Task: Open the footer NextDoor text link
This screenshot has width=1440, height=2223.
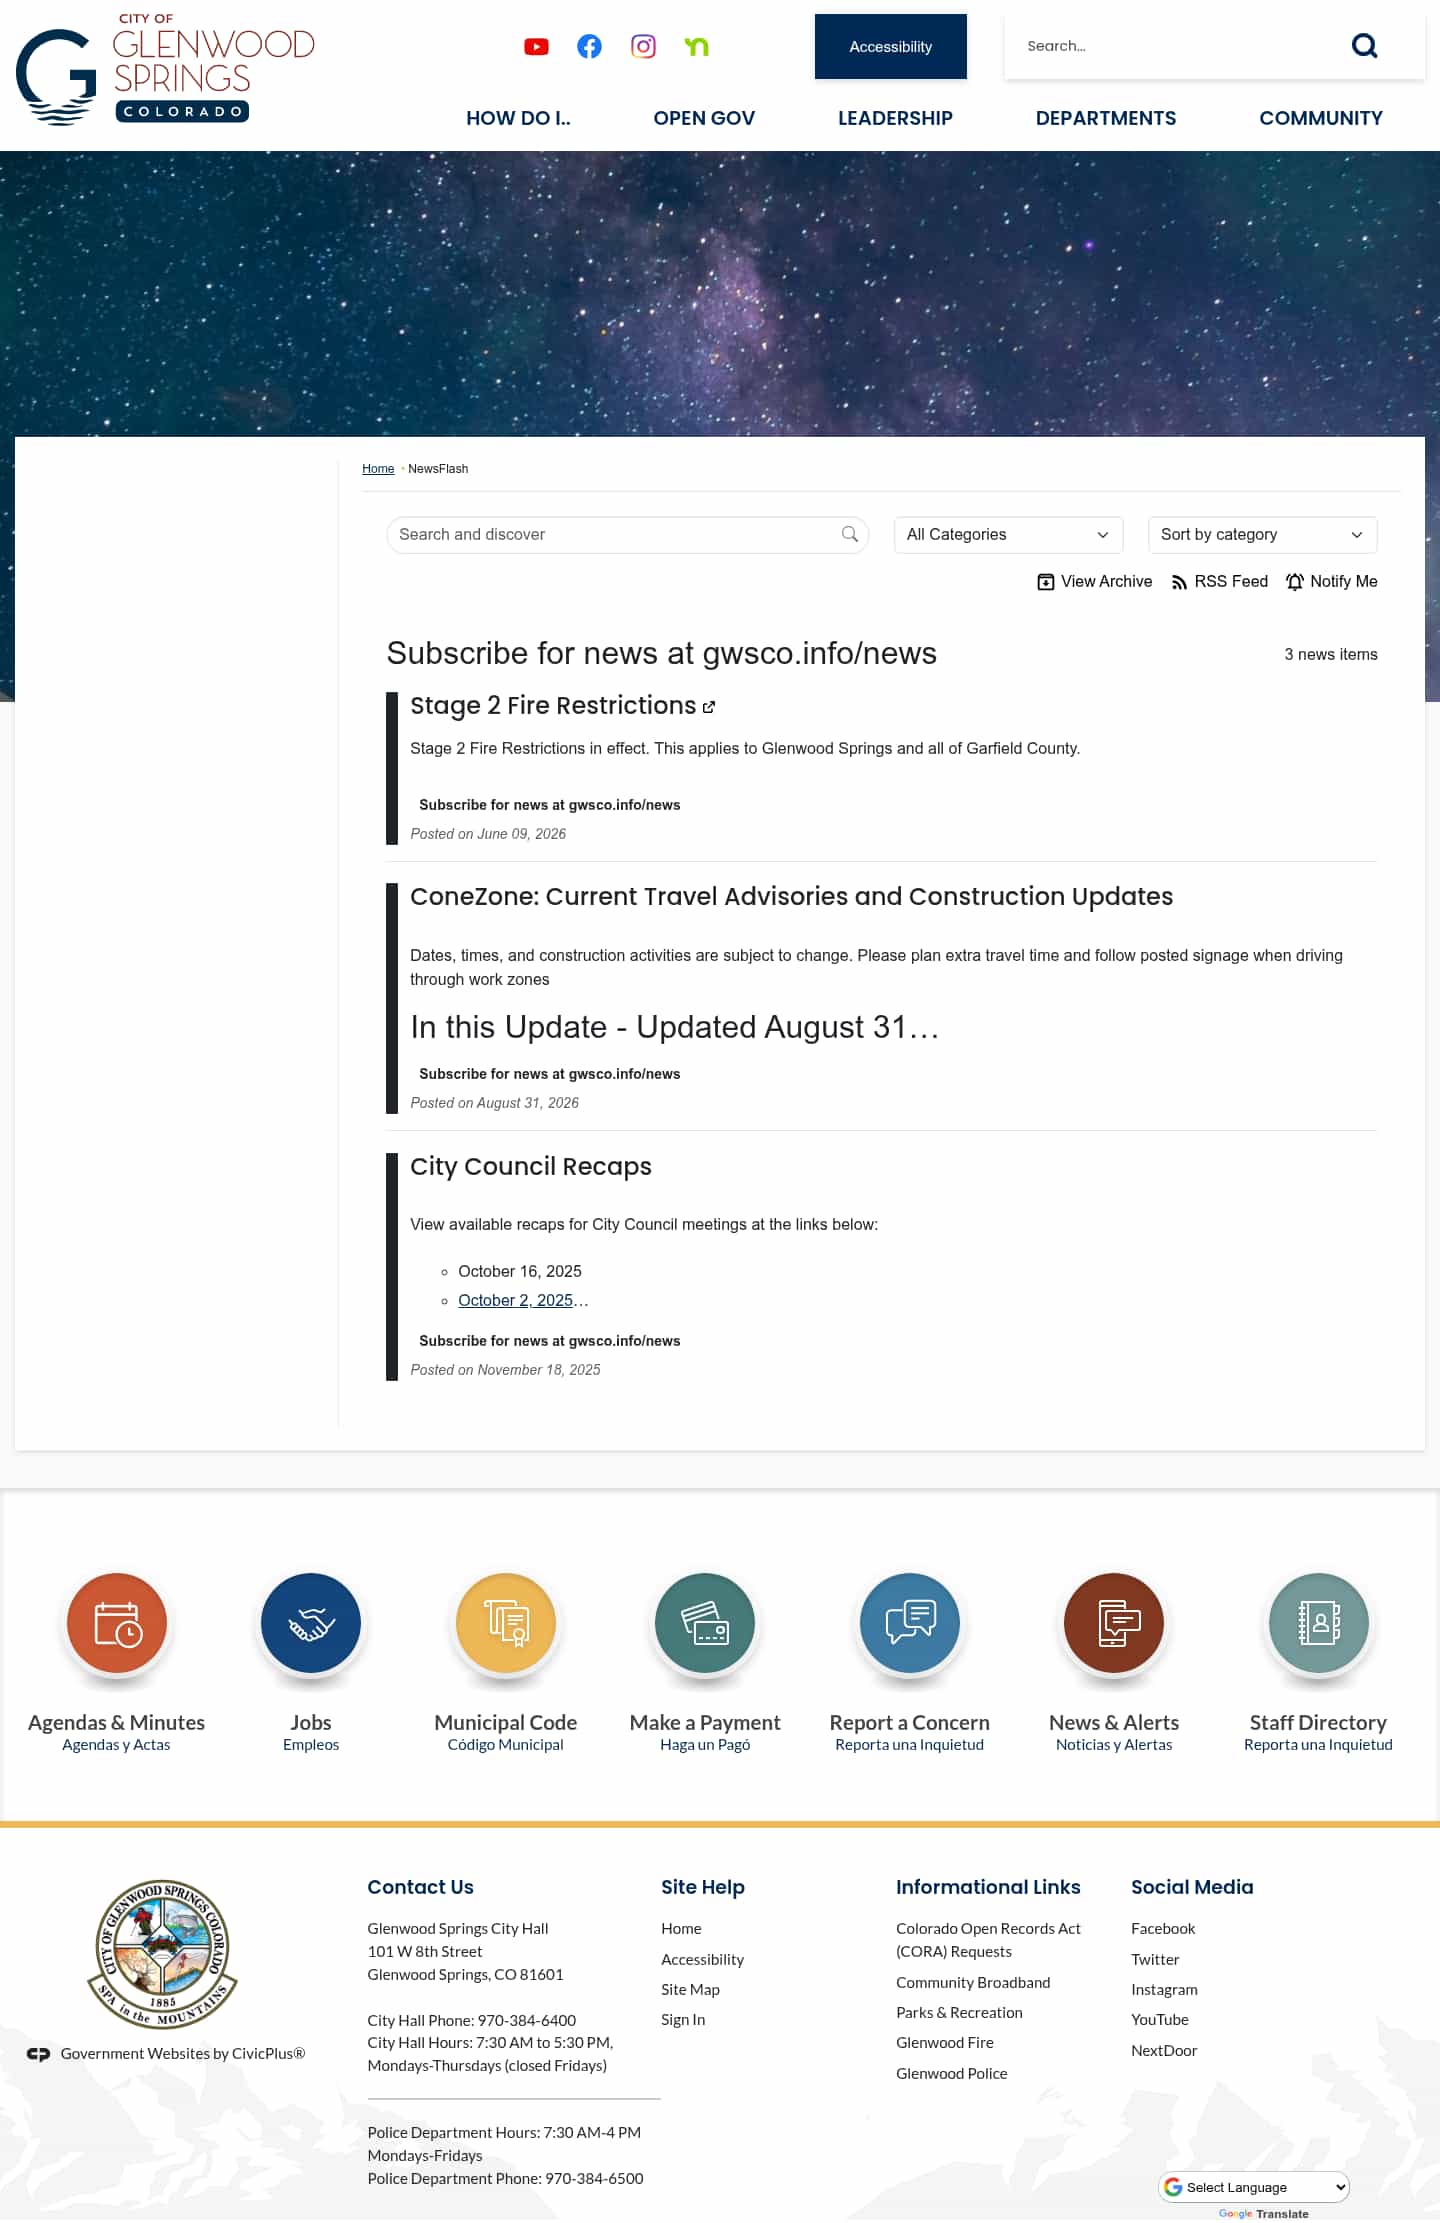Action: 1164,2050
